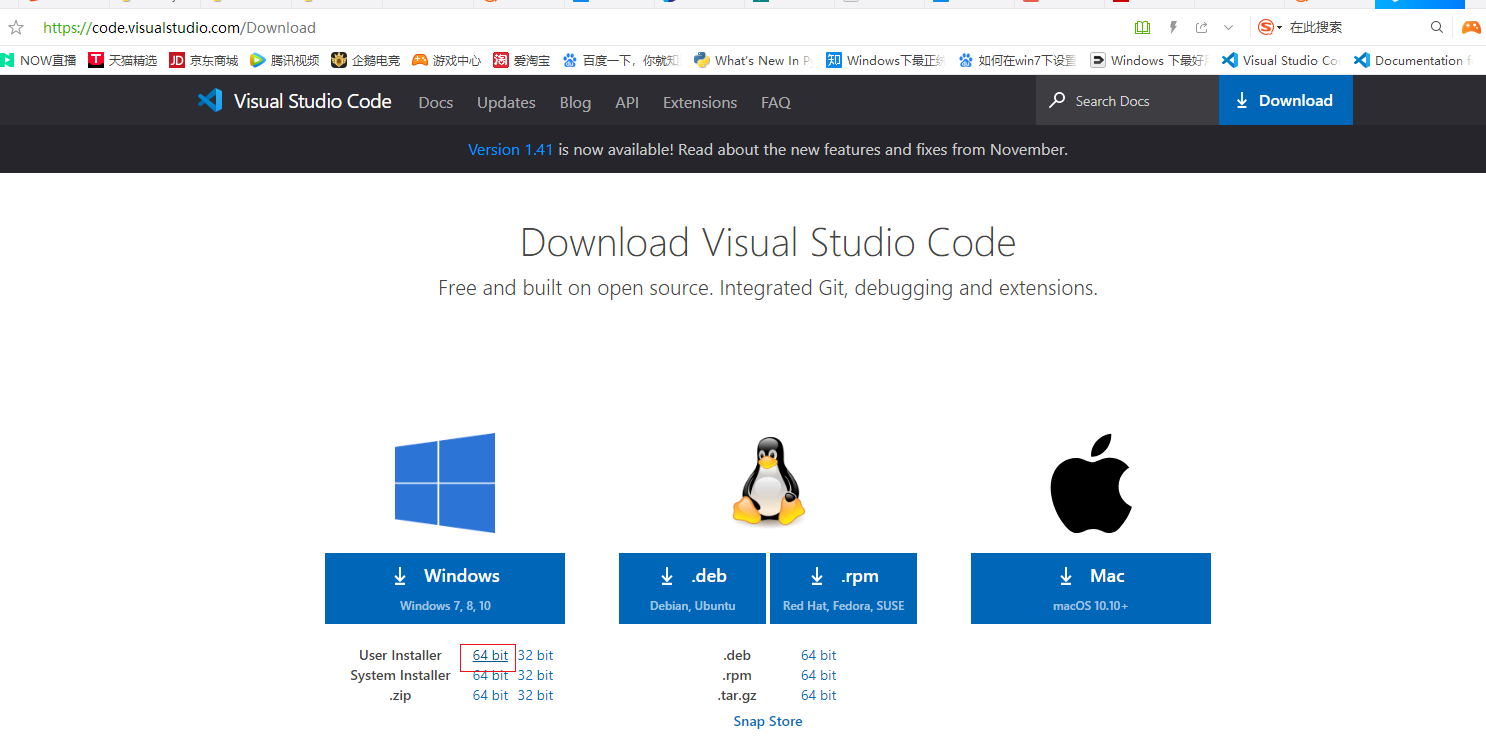This screenshot has height=750, width=1486.
Task: Download Linux .rpm 64 bit link
Action: tap(819, 676)
